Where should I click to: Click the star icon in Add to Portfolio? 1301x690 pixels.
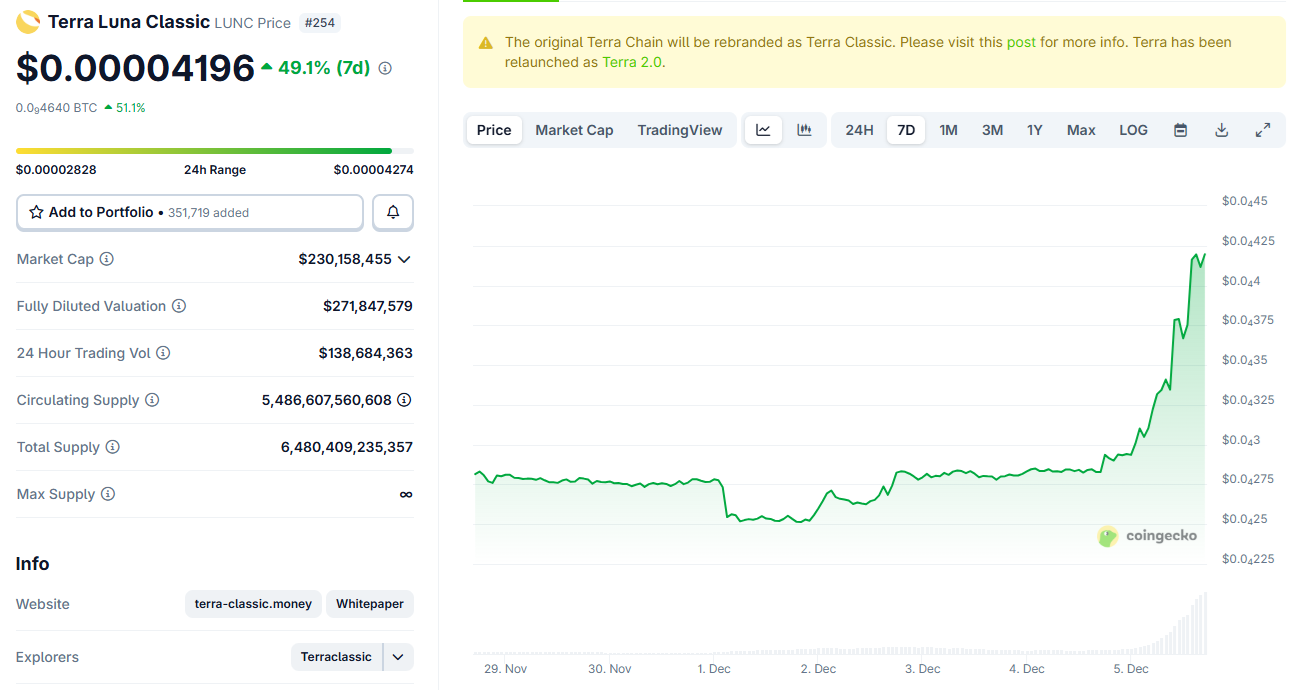point(36,212)
